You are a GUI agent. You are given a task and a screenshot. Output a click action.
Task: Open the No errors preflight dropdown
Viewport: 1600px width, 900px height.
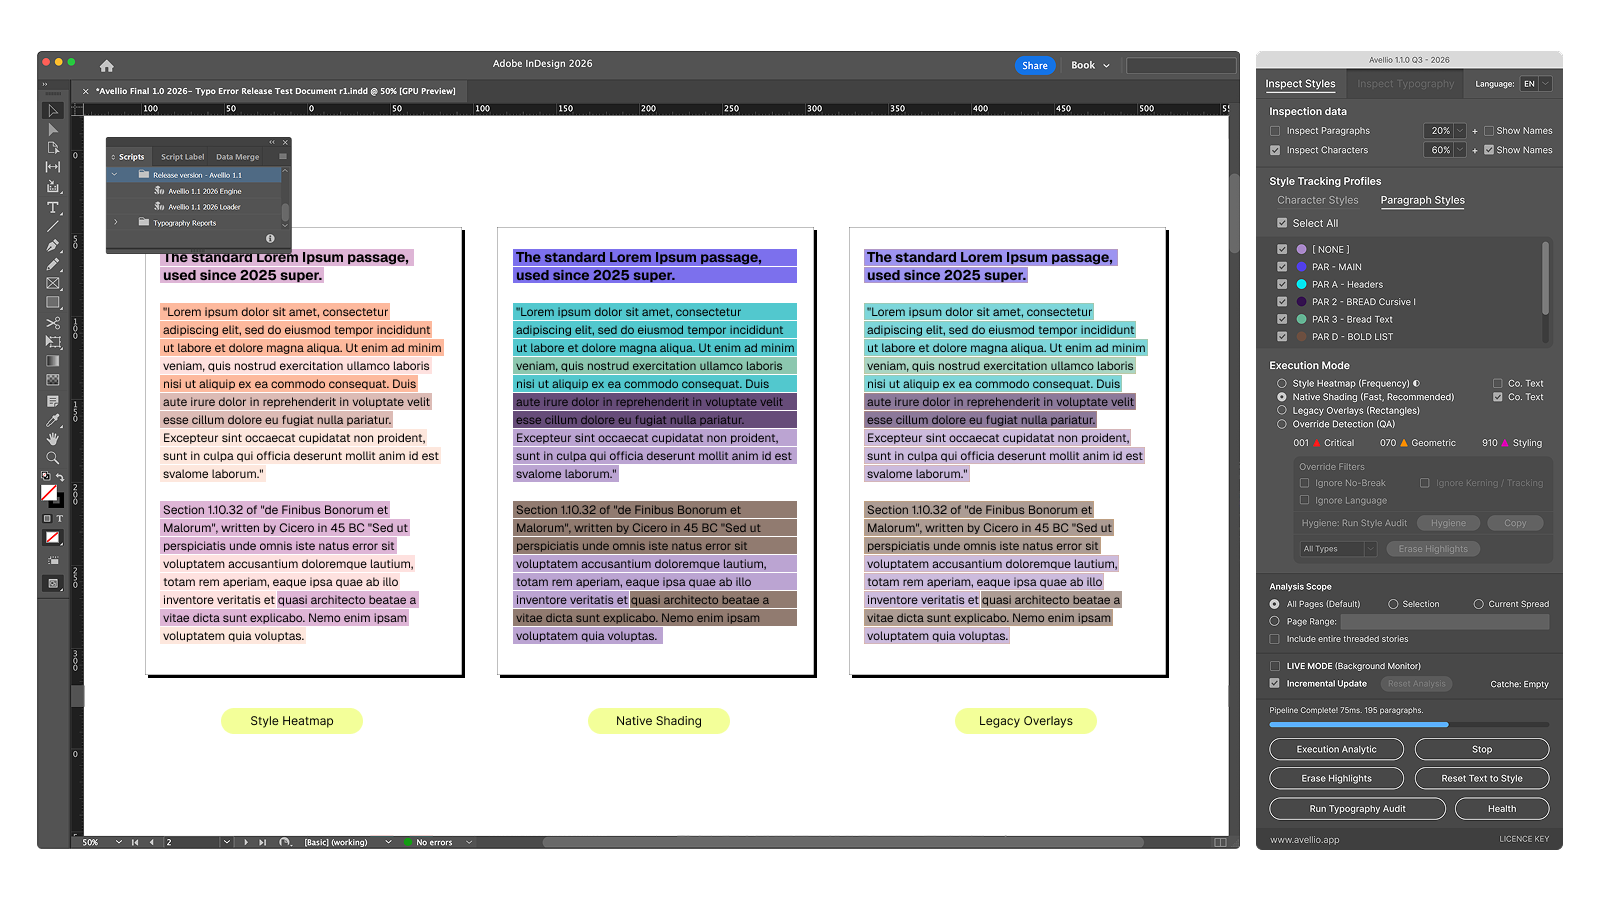[x=469, y=842]
